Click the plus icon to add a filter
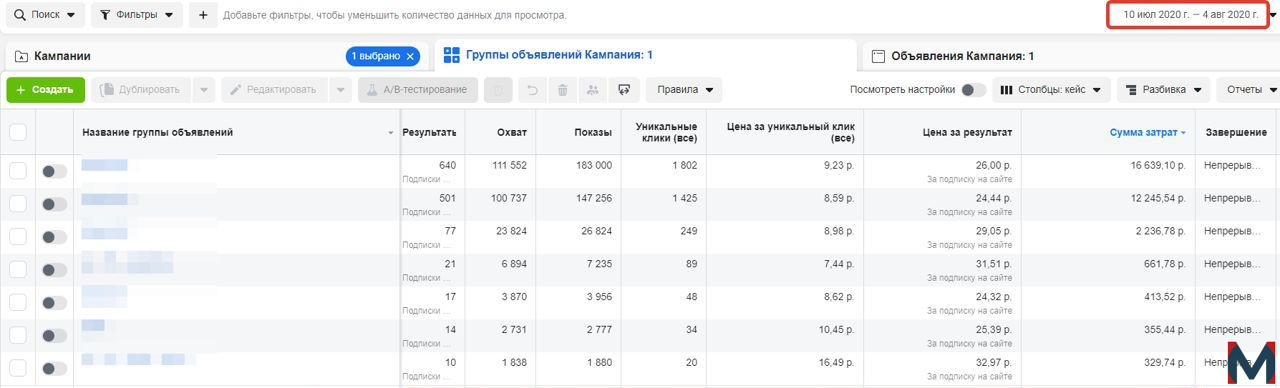1280x388 pixels. [x=203, y=15]
